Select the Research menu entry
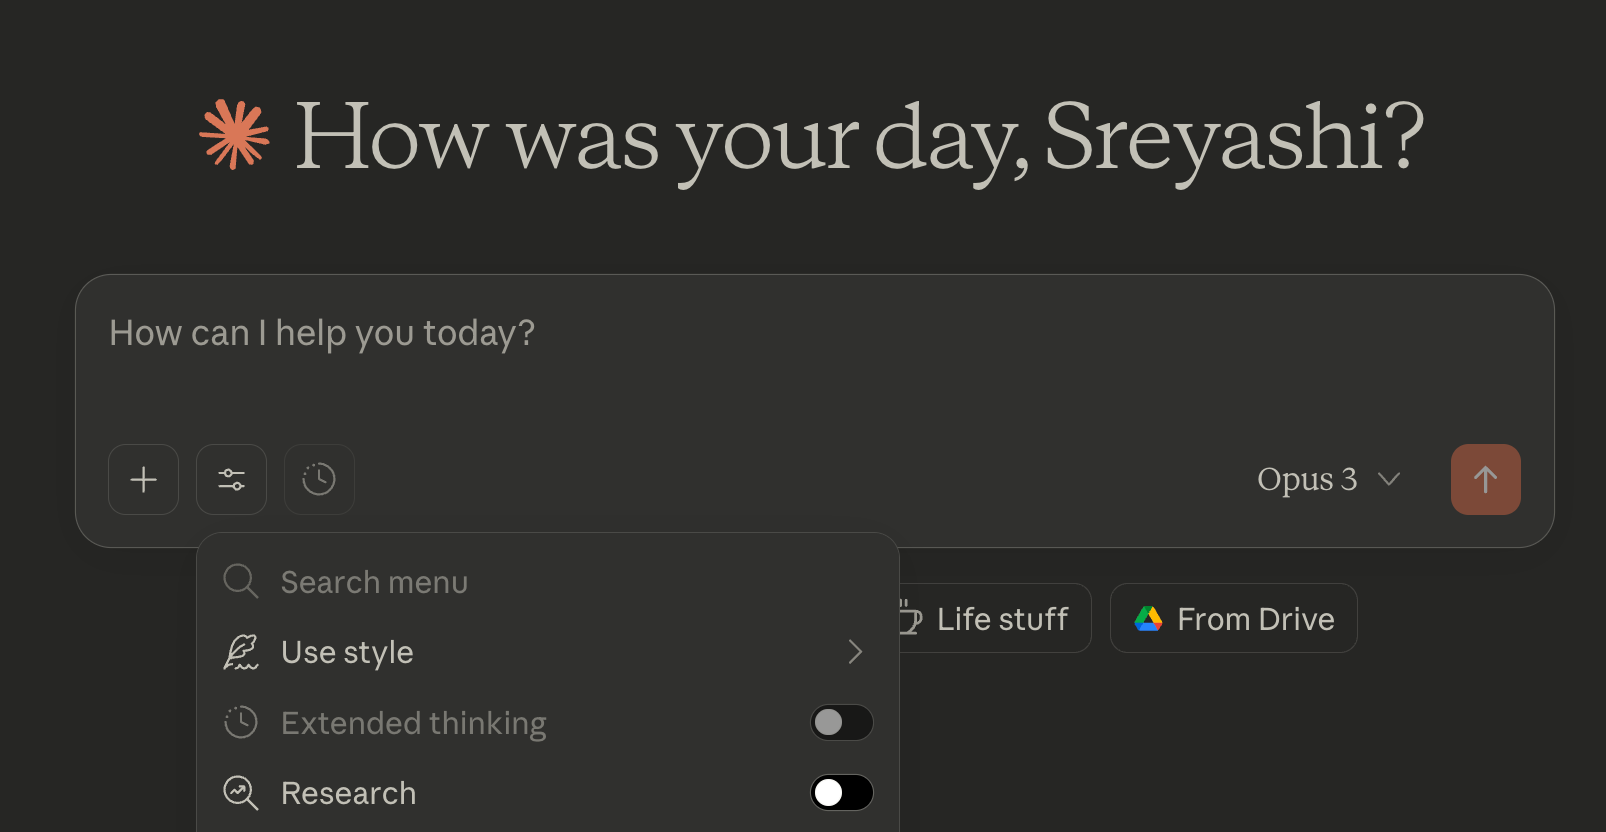1606x832 pixels. click(x=348, y=793)
